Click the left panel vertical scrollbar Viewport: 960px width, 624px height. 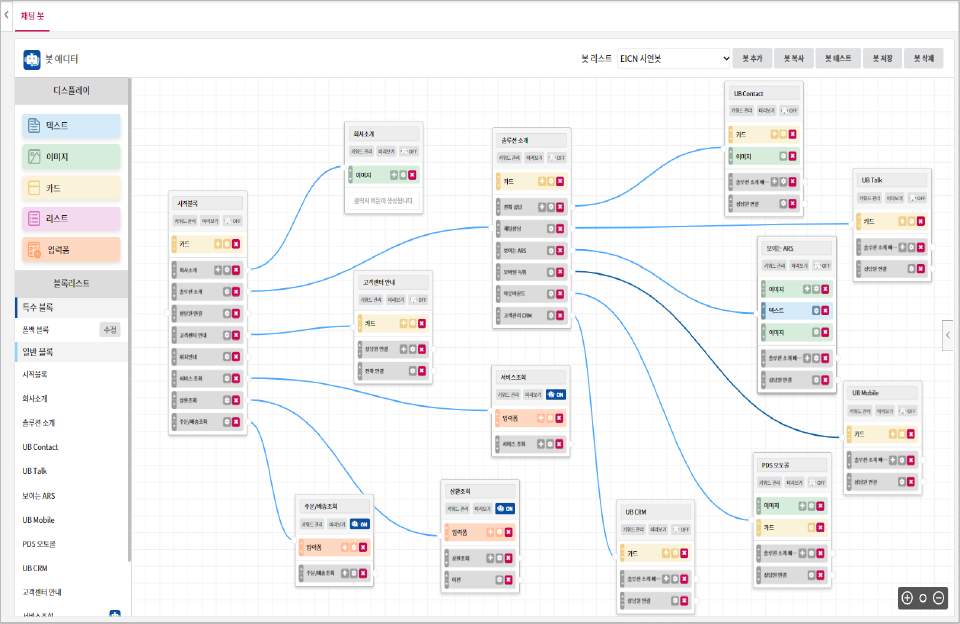click(x=129, y=318)
